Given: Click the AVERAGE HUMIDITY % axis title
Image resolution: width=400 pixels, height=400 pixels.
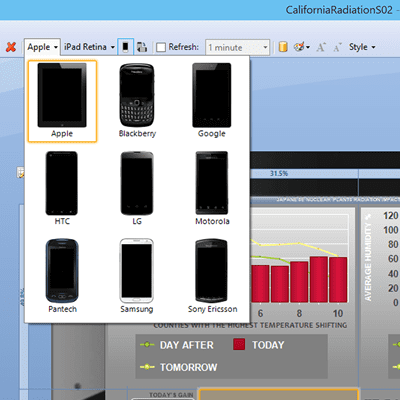Looking at the screenshot, I should [x=368, y=257].
